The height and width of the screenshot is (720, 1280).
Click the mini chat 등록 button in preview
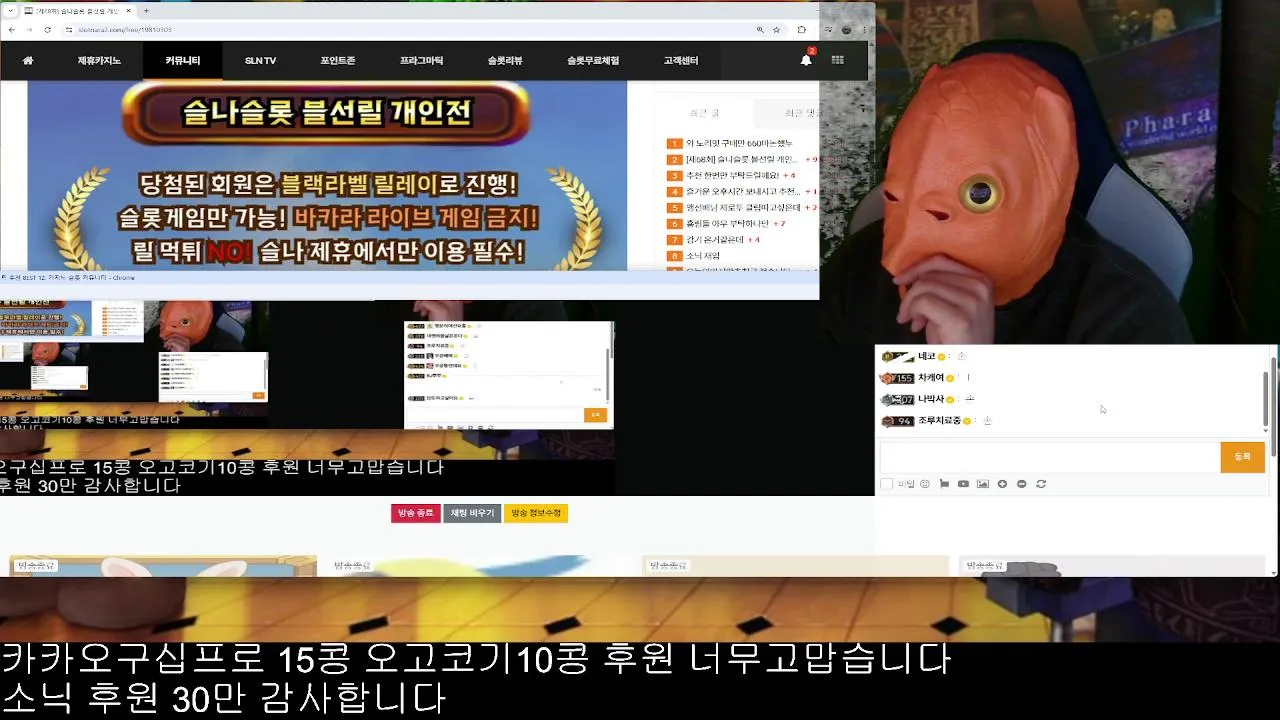point(595,414)
